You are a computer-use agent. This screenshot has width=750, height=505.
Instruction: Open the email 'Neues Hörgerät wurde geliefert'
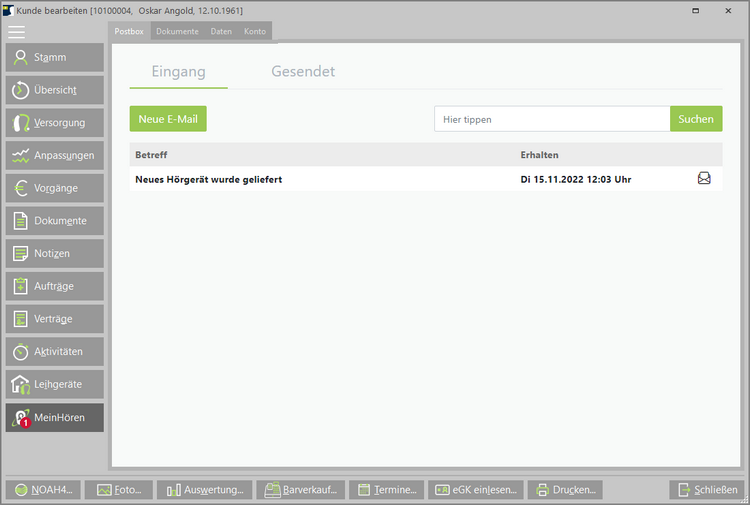pyautogui.click(x=209, y=180)
